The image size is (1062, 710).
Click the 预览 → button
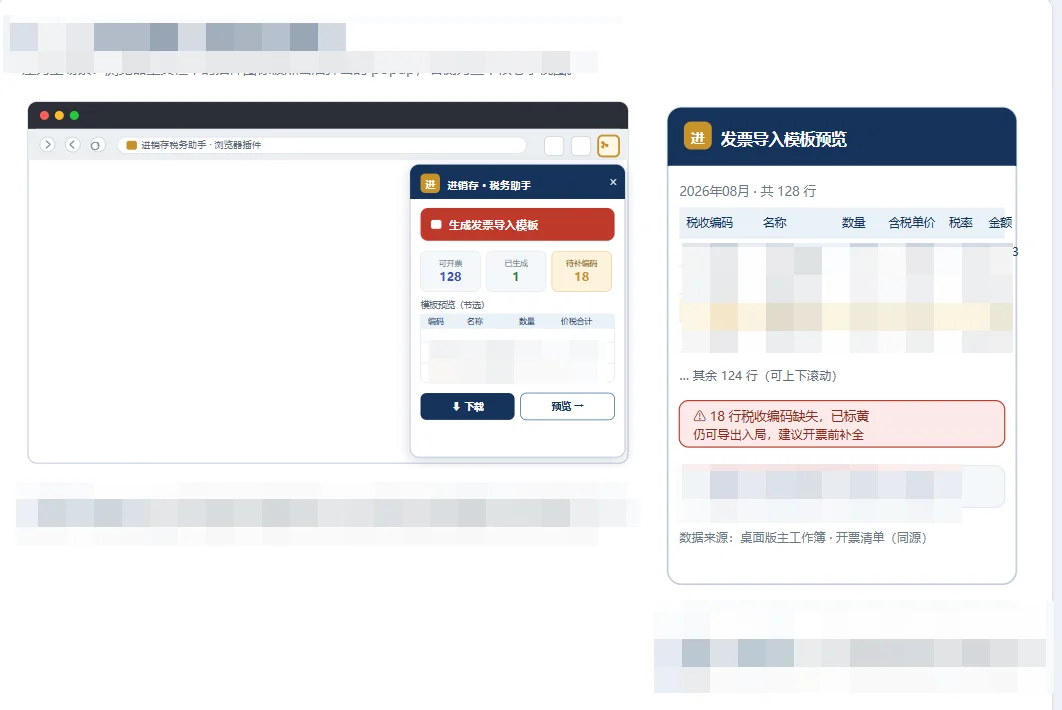point(568,406)
